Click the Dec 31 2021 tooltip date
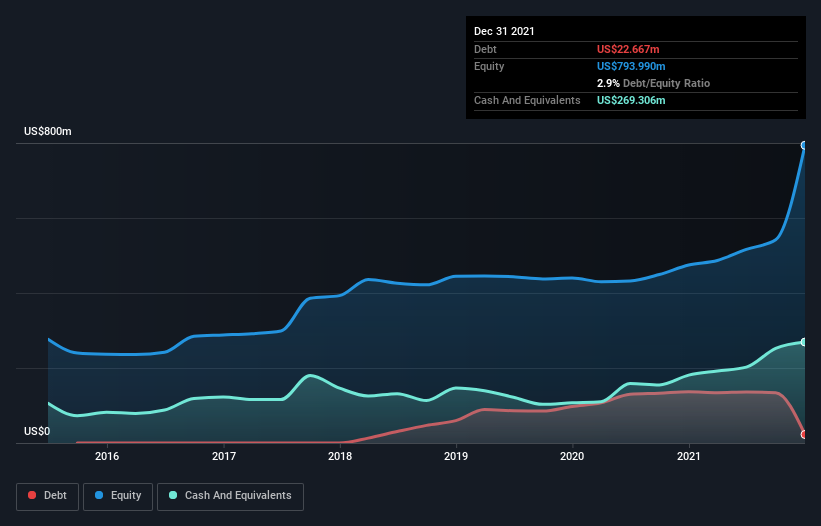Image resolution: width=821 pixels, height=526 pixels. (x=504, y=31)
